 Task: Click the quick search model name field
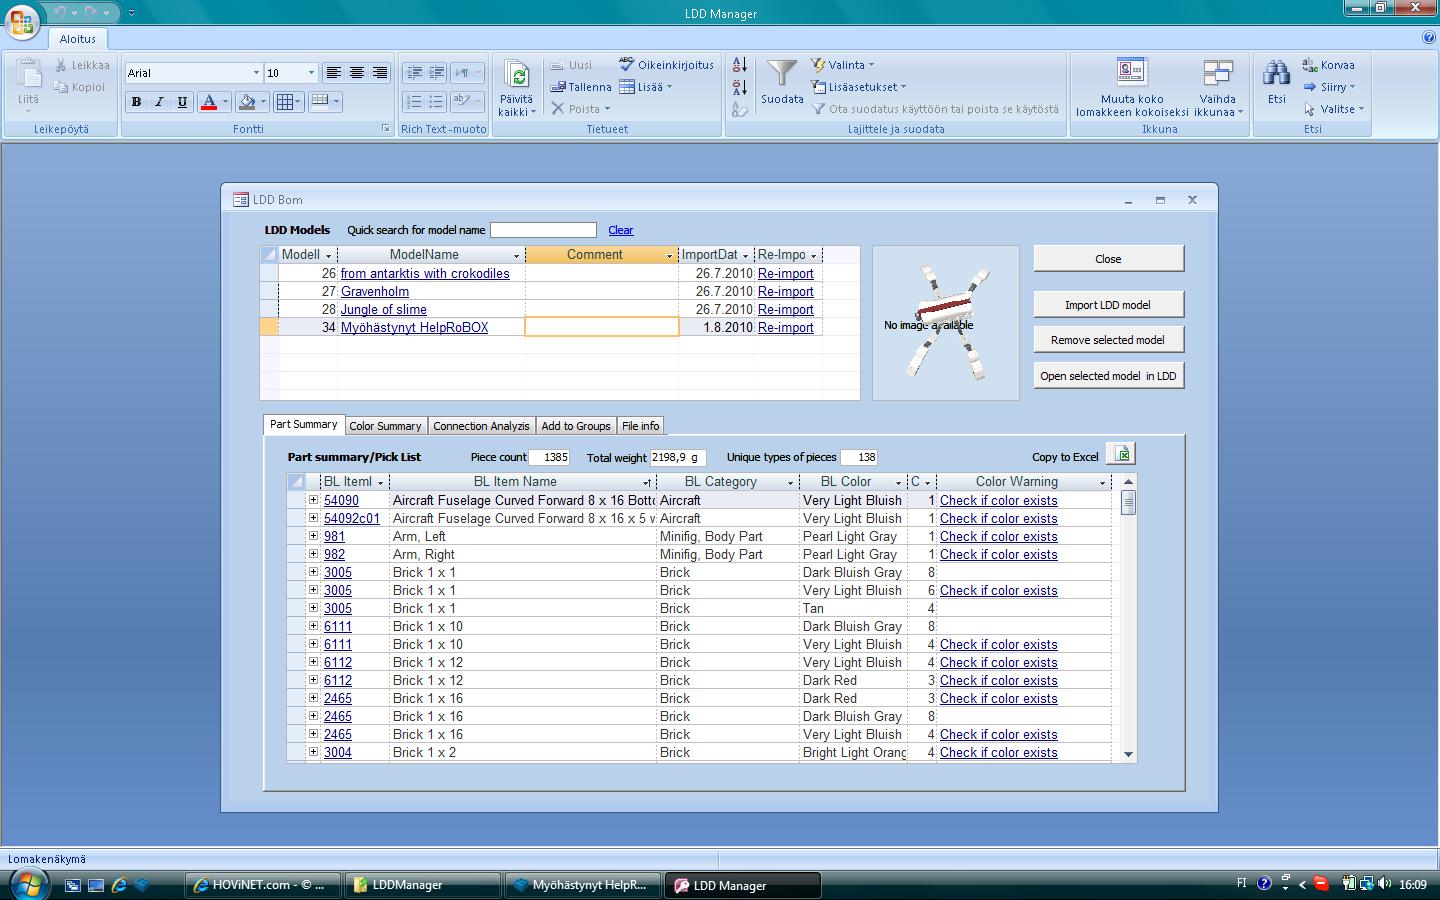[543, 230]
